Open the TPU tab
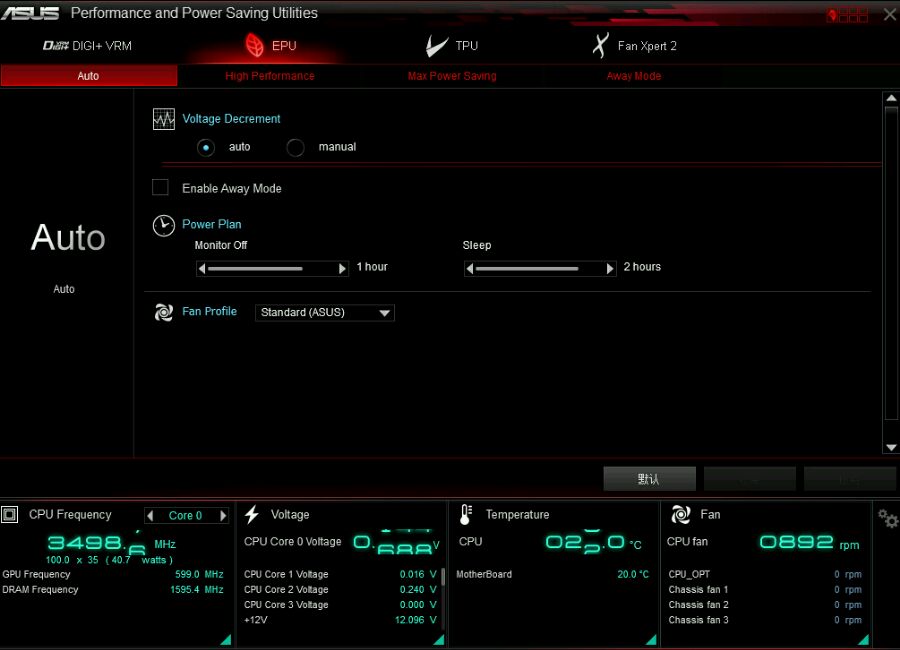 (452, 46)
